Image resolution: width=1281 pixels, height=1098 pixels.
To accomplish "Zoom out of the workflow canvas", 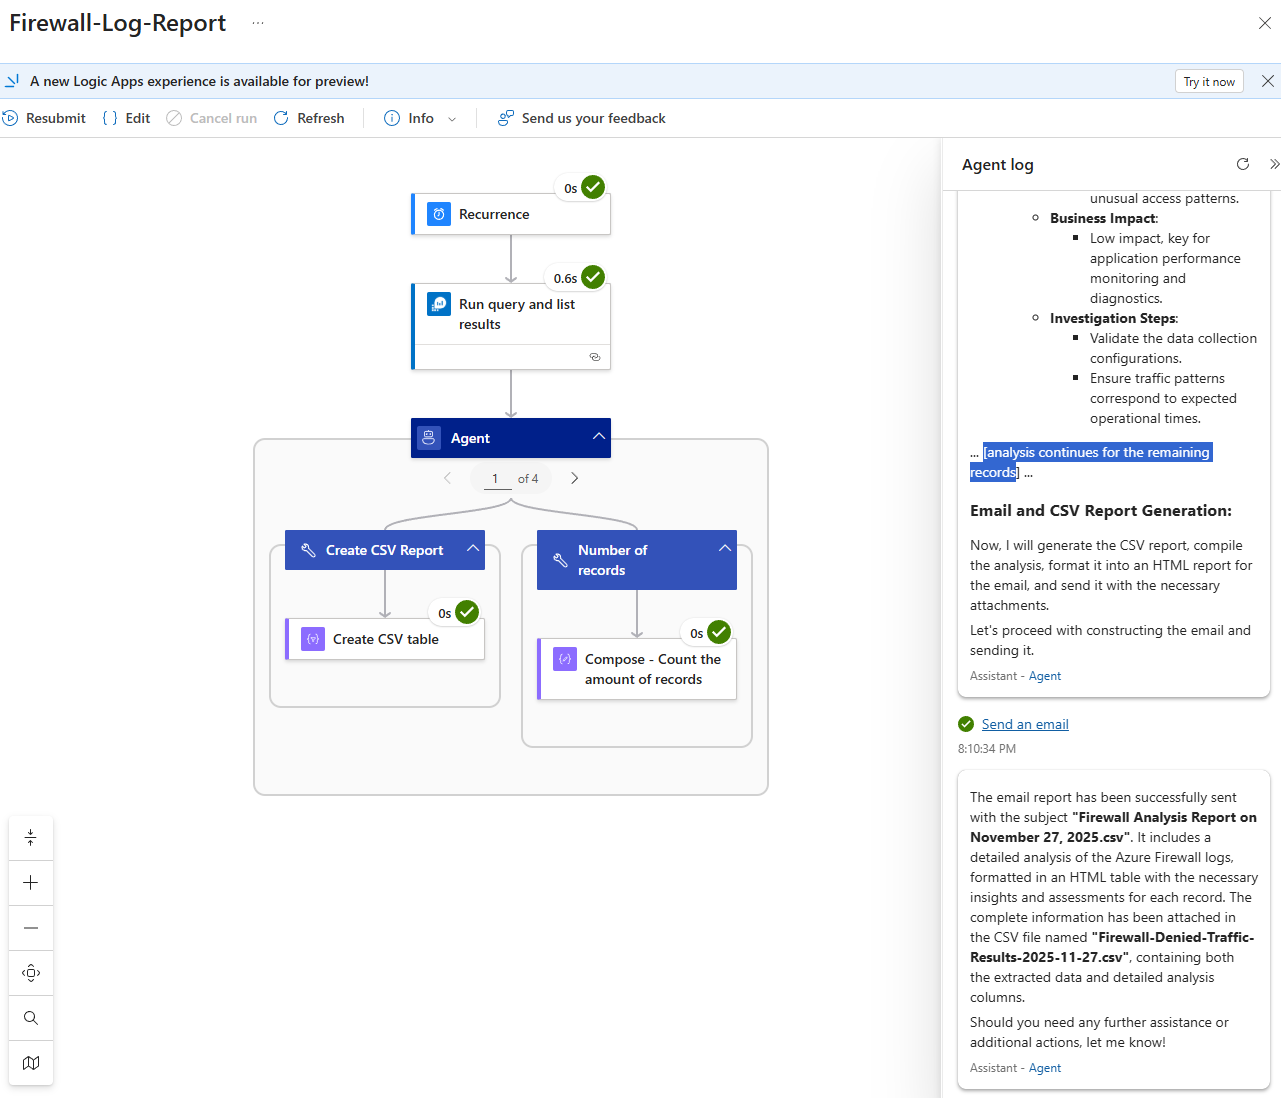I will 31,928.
